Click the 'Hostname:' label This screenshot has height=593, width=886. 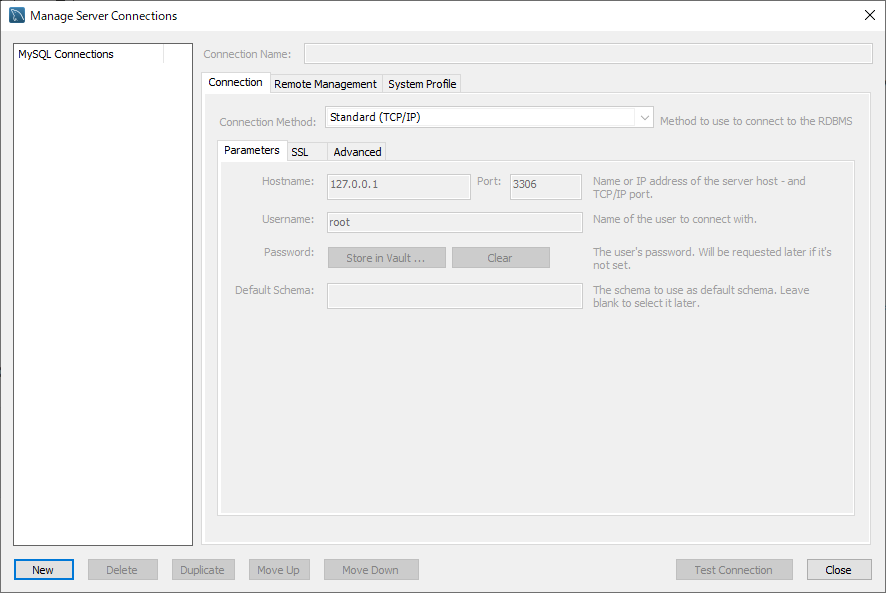(x=288, y=181)
